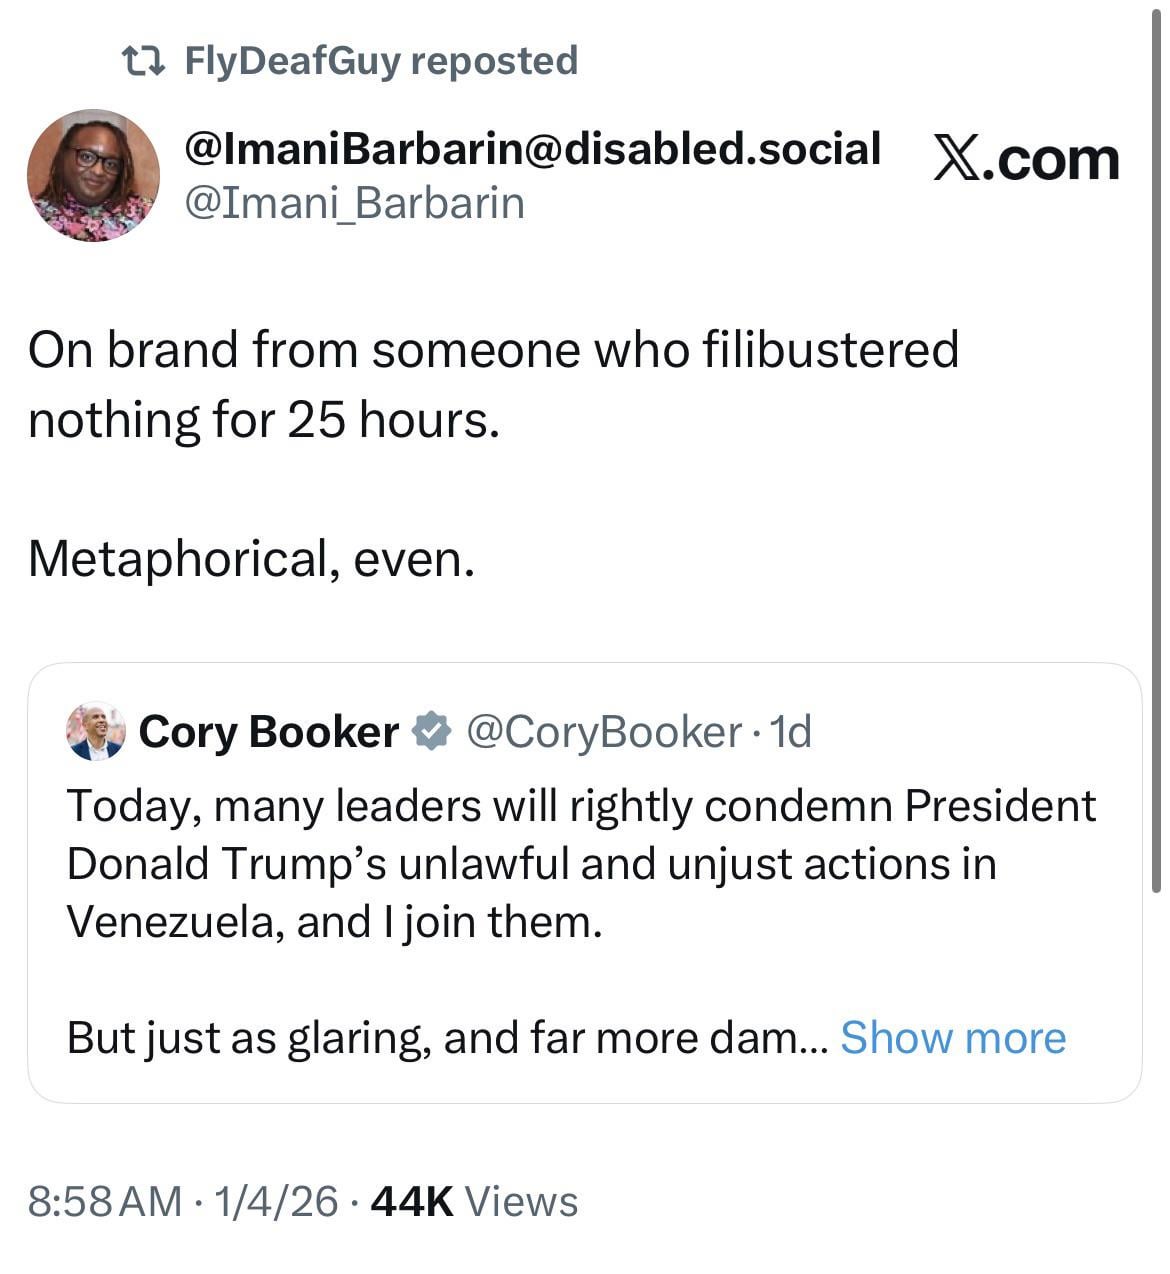Click the @ImaniBarbarin@disabled.social display name
Image resolution: width=1170 pixels, height=1274 pixels.
[x=532, y=149]
